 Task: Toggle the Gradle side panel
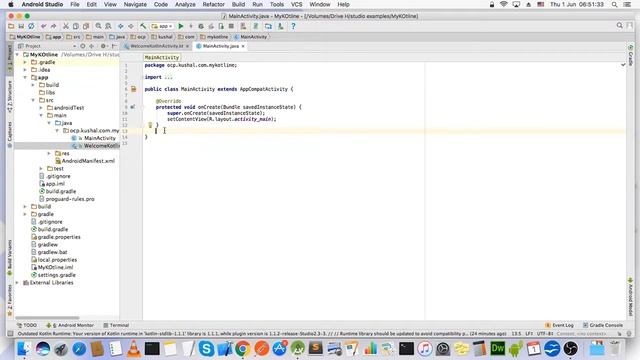point(631,55)
